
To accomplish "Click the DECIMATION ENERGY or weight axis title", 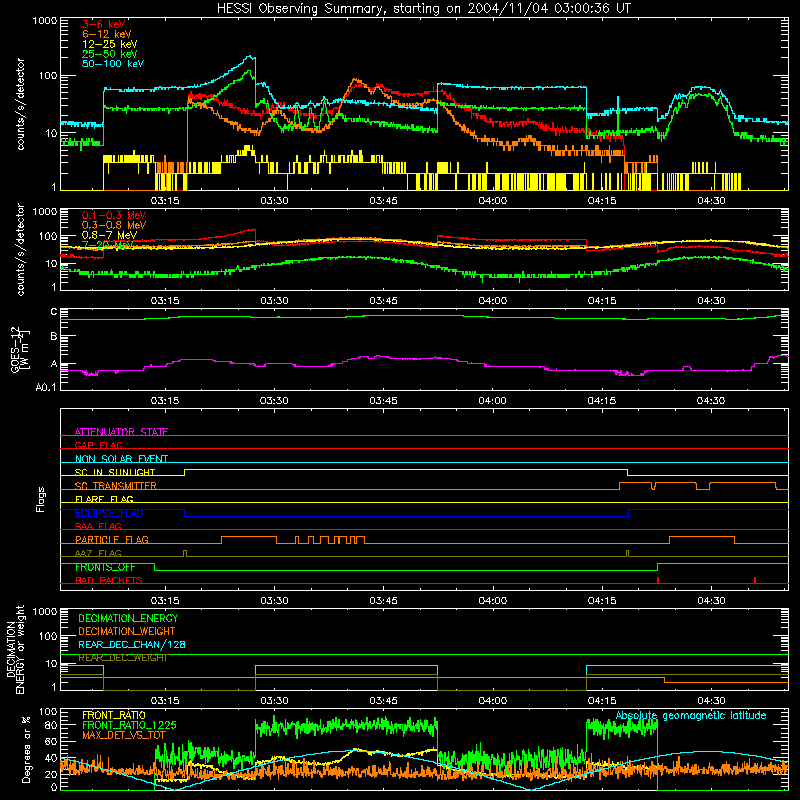I will [15, 649].
